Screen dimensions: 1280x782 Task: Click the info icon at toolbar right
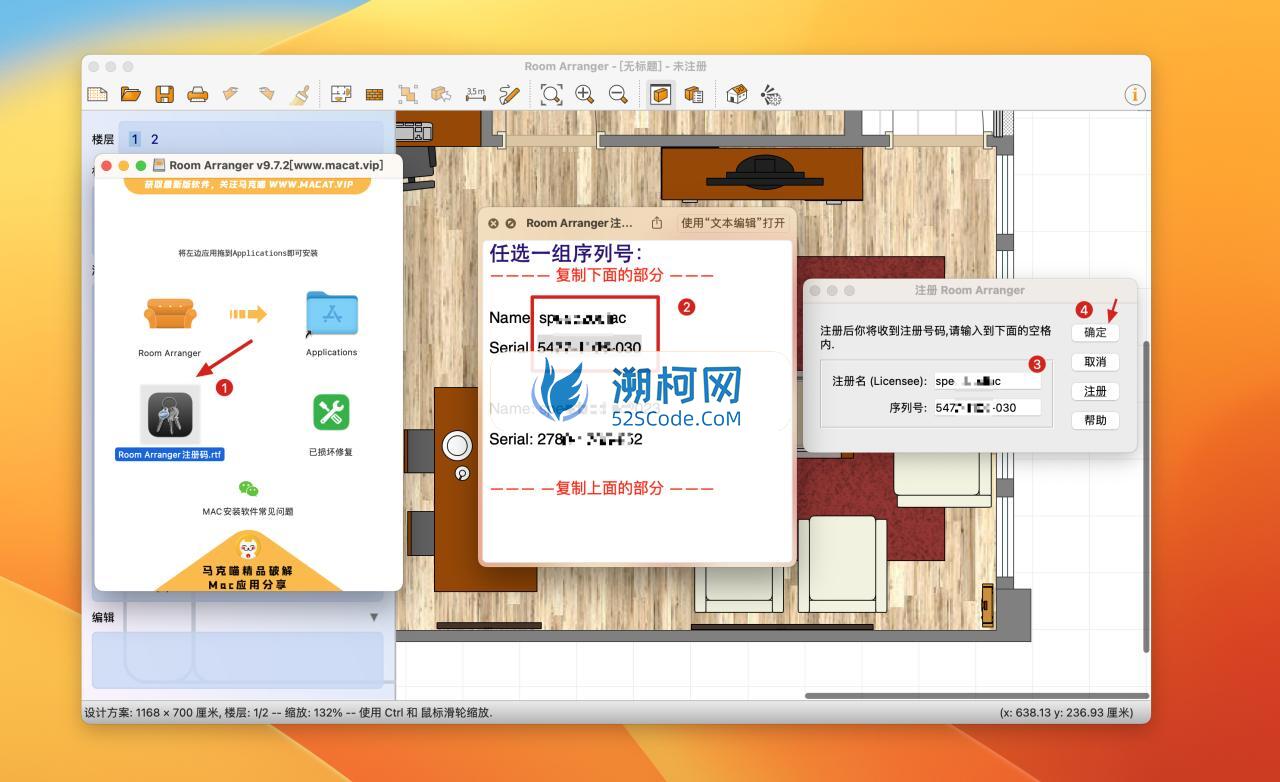1134,94
